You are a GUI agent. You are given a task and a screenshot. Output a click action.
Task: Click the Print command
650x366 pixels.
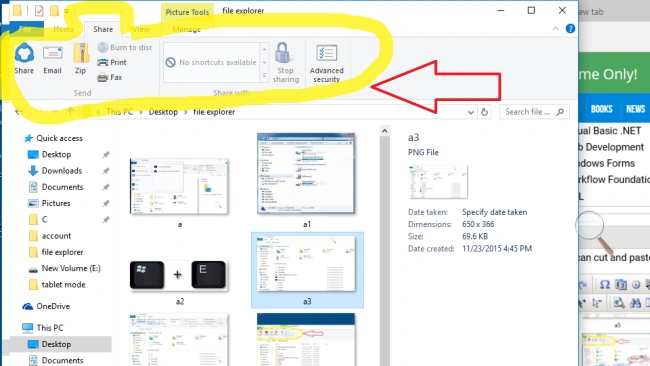point(112,62)
